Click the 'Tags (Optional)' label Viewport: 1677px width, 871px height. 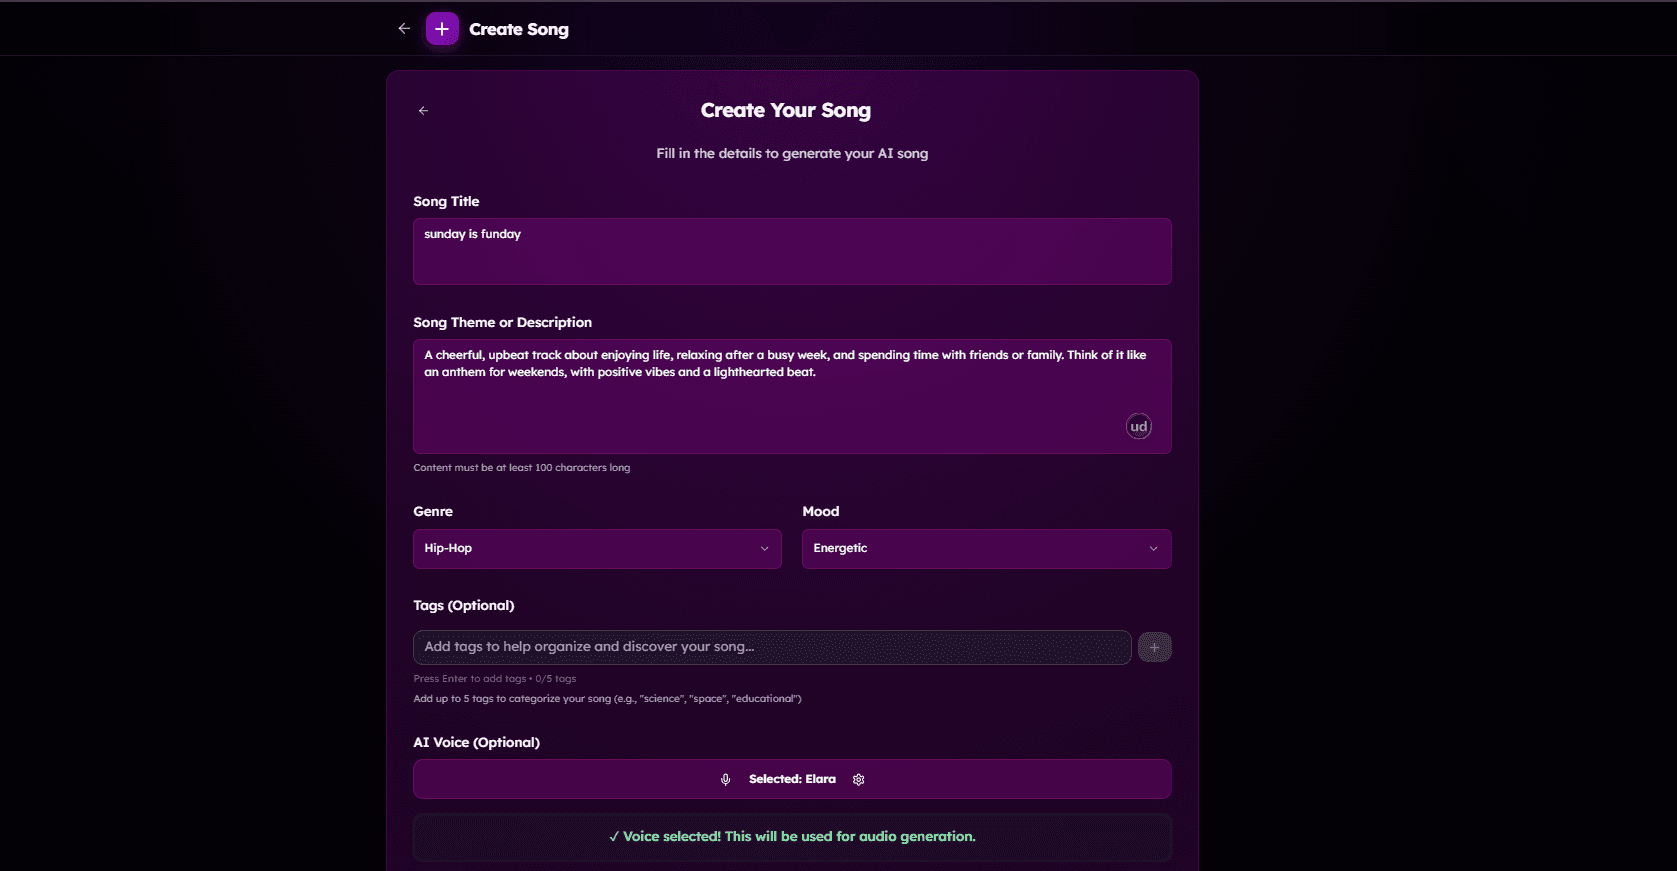[464, 606]
